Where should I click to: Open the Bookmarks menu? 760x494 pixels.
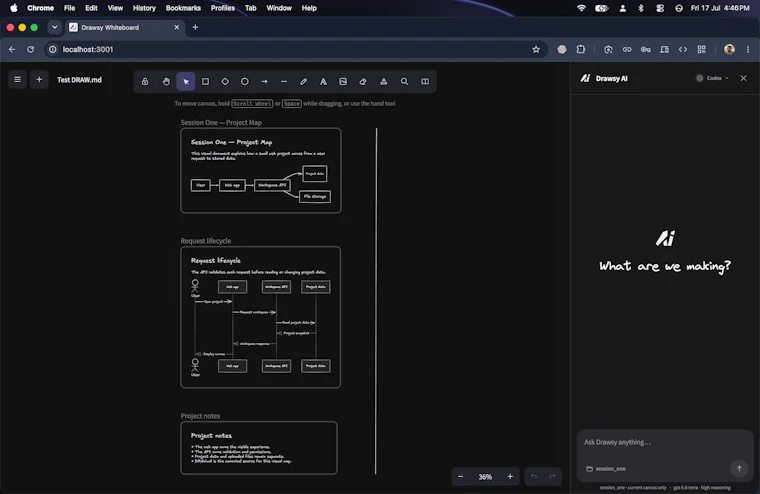(183, 8)
